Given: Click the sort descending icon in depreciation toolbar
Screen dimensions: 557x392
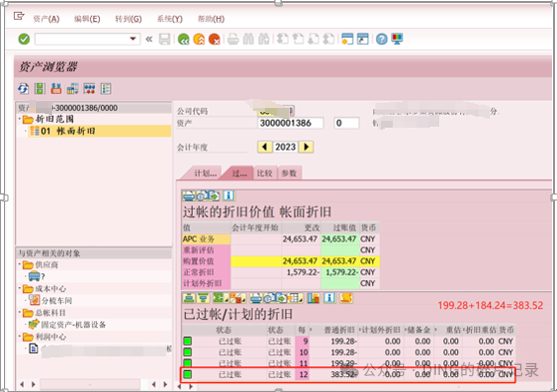Looking at the screenshot, I should click(x=203, y=298).
